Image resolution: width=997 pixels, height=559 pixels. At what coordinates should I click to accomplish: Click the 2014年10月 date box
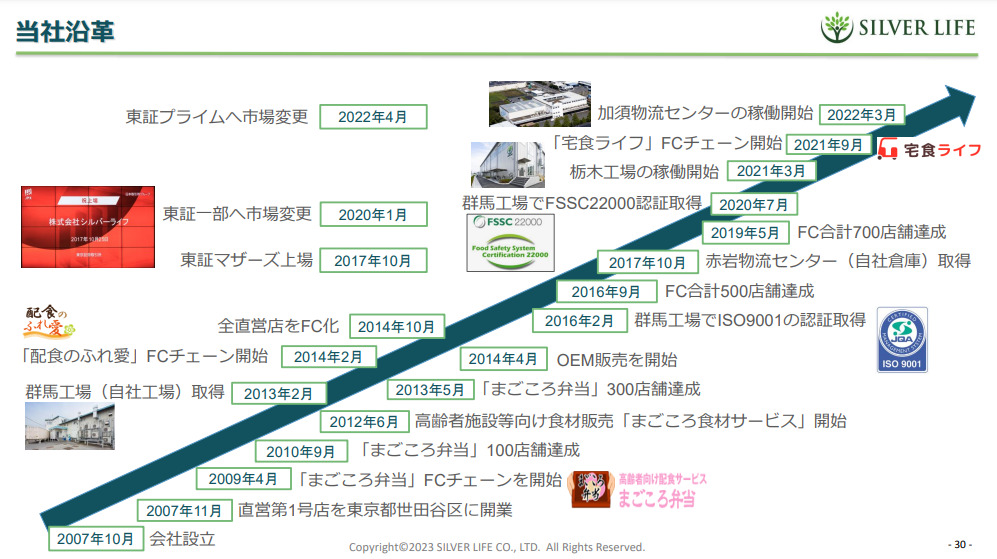coord(397,327)
